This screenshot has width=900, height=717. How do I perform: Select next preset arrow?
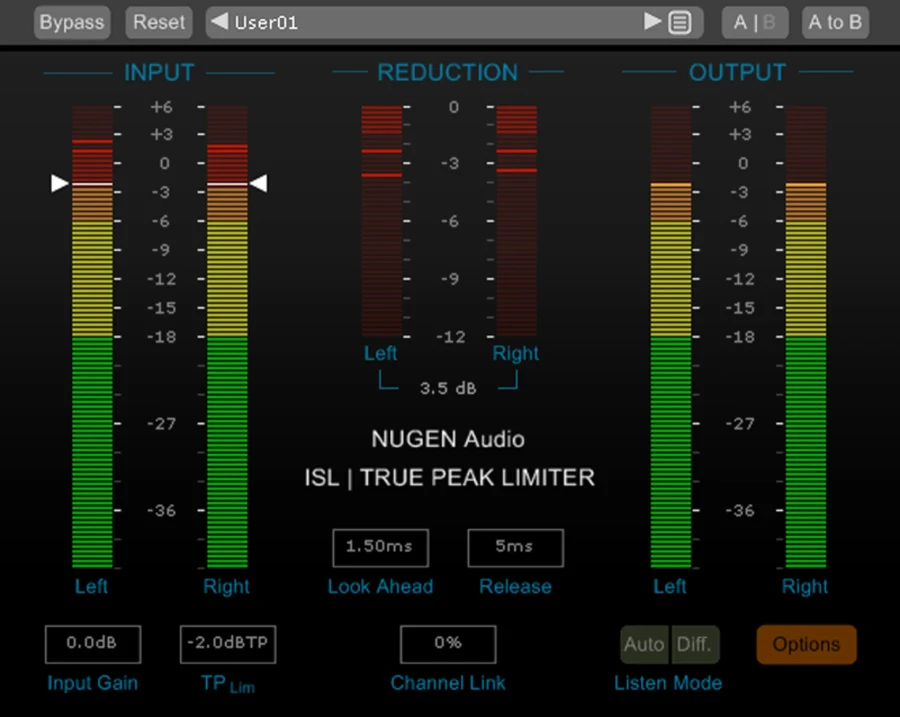pyautogui.click(x=652, y=22)
